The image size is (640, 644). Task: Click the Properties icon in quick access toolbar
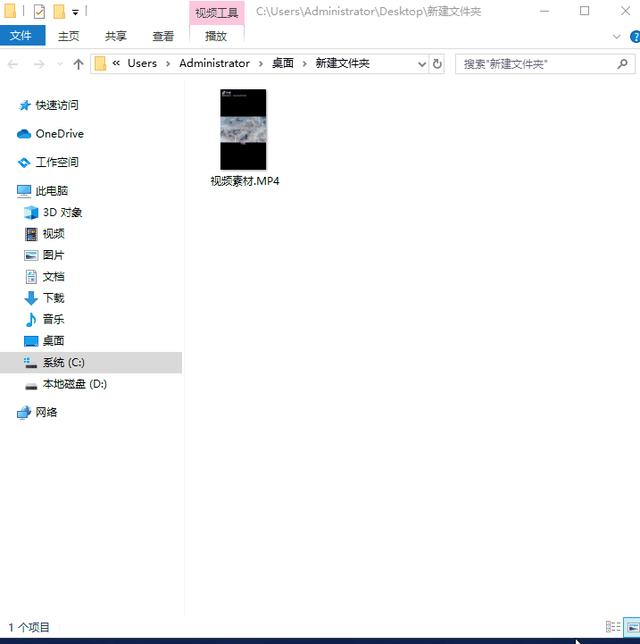[x=39, y=12]
